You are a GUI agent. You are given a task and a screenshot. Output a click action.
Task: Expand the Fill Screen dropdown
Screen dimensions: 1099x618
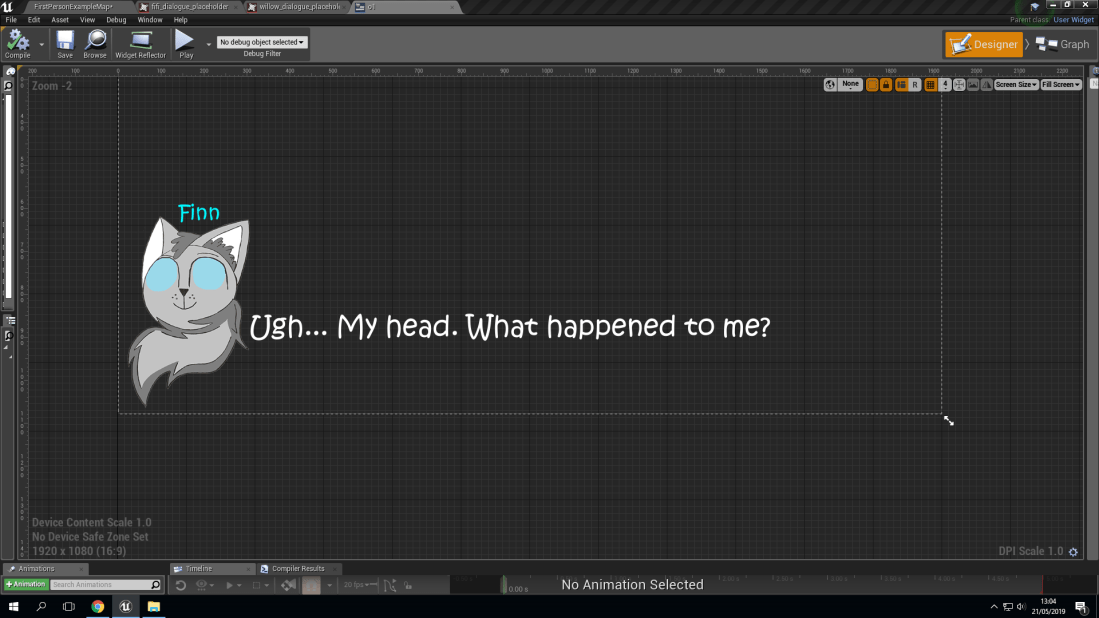pos(1061,85)
